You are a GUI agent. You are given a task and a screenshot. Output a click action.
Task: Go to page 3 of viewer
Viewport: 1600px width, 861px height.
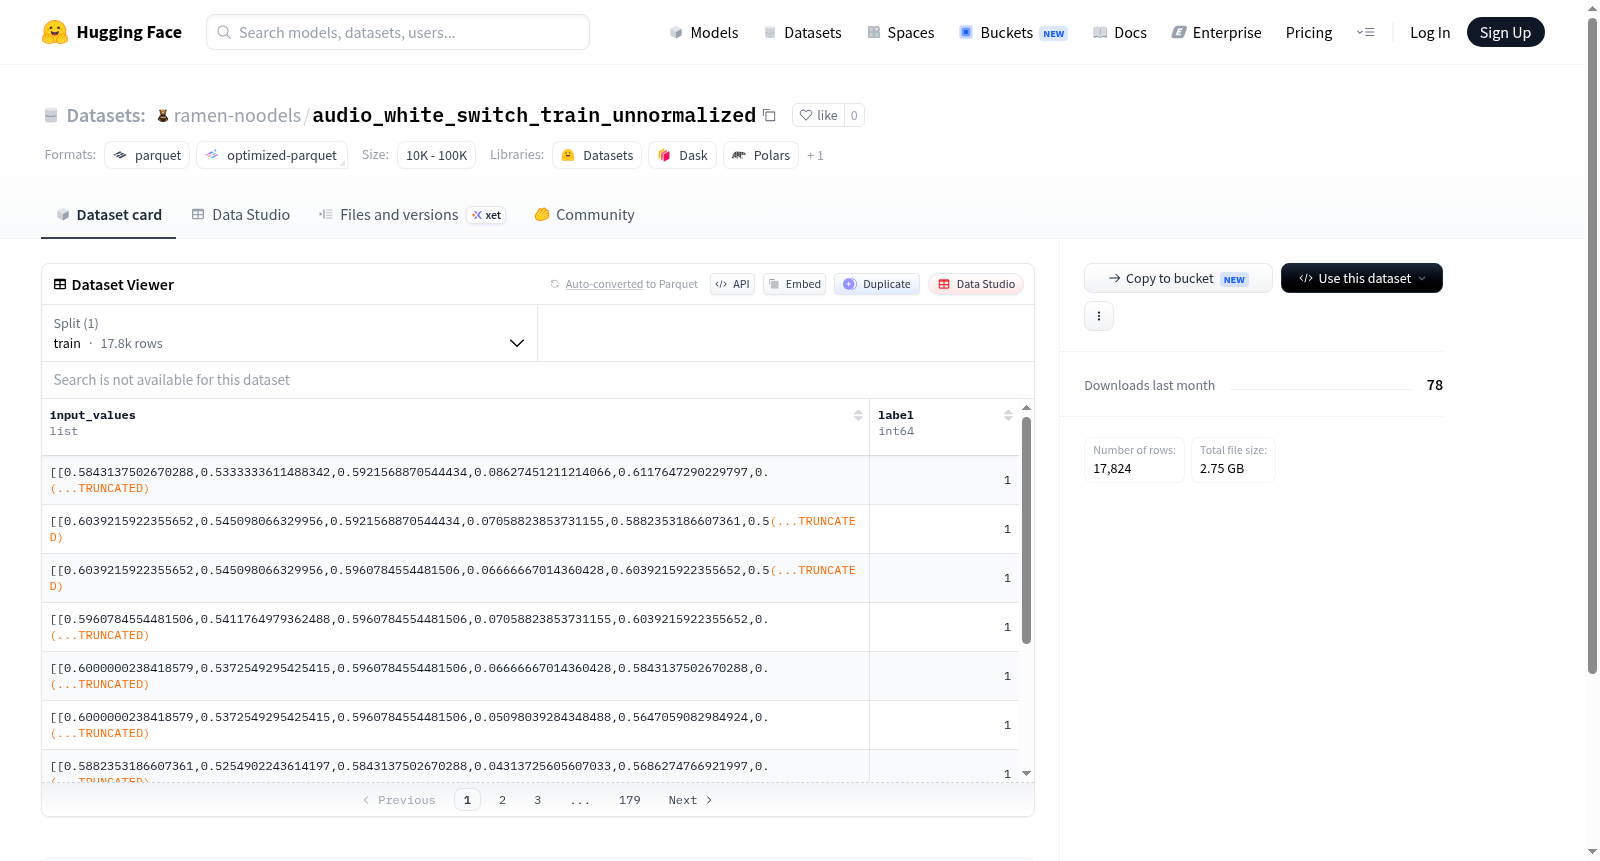(x=538, y=800)
